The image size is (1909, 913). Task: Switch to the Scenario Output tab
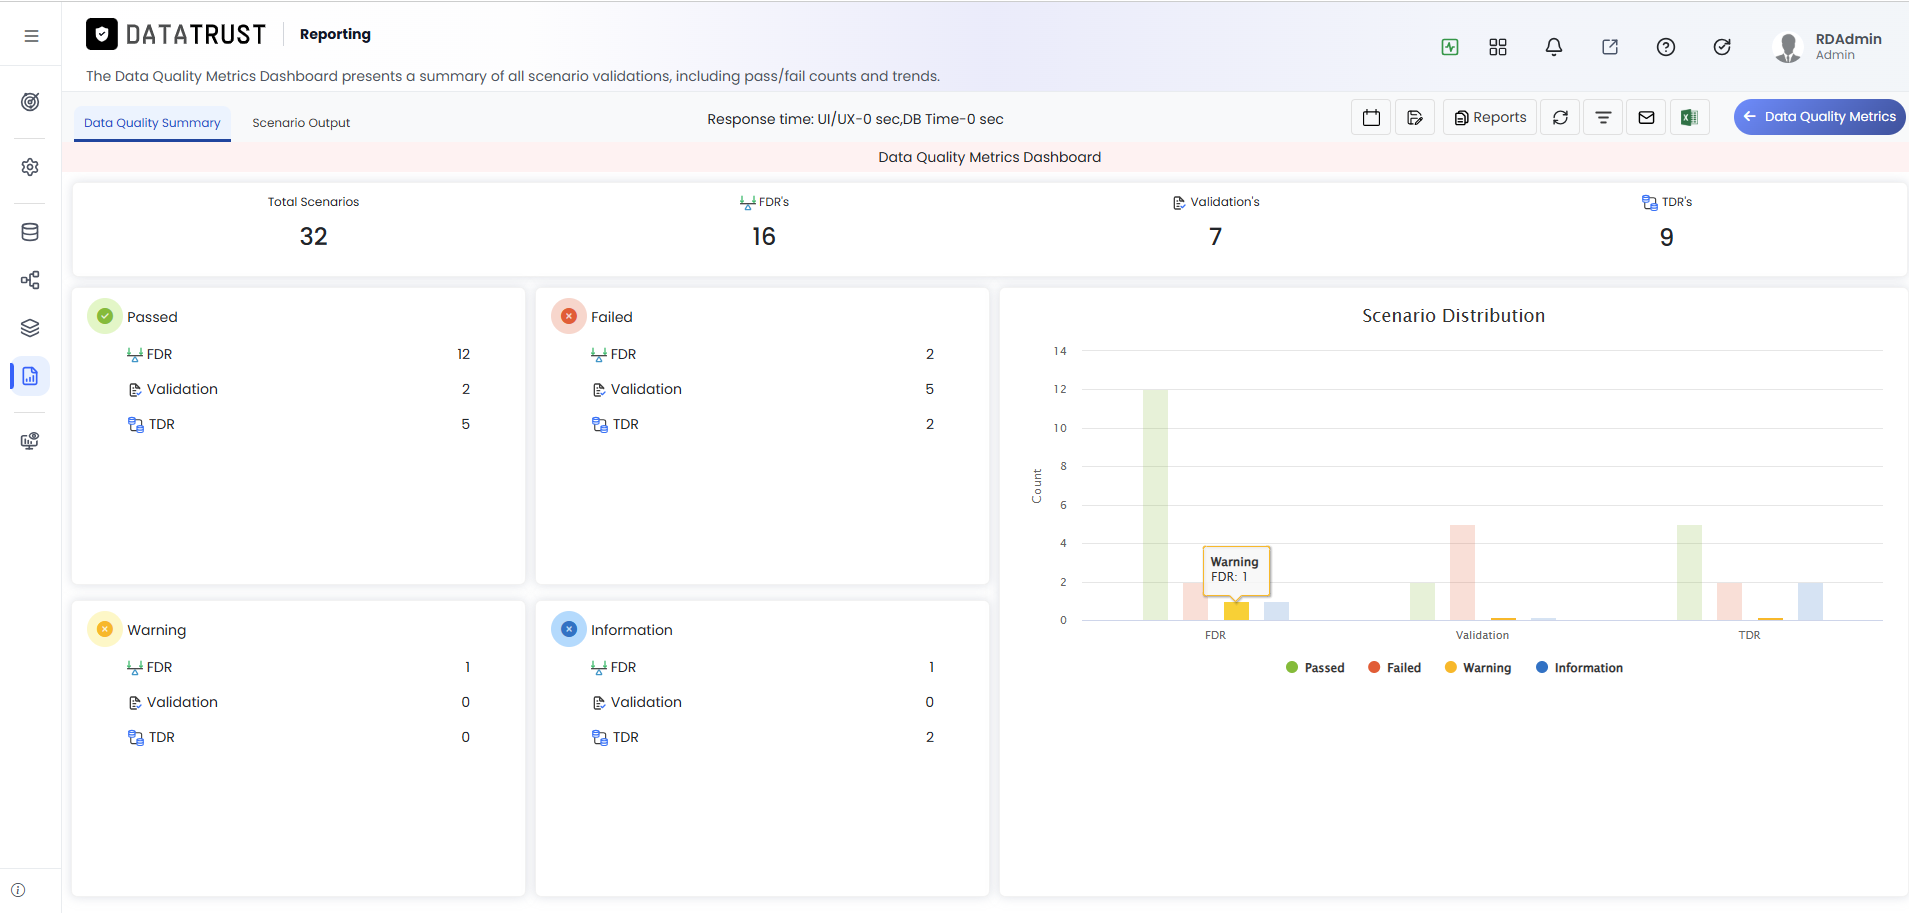(301, 123)
